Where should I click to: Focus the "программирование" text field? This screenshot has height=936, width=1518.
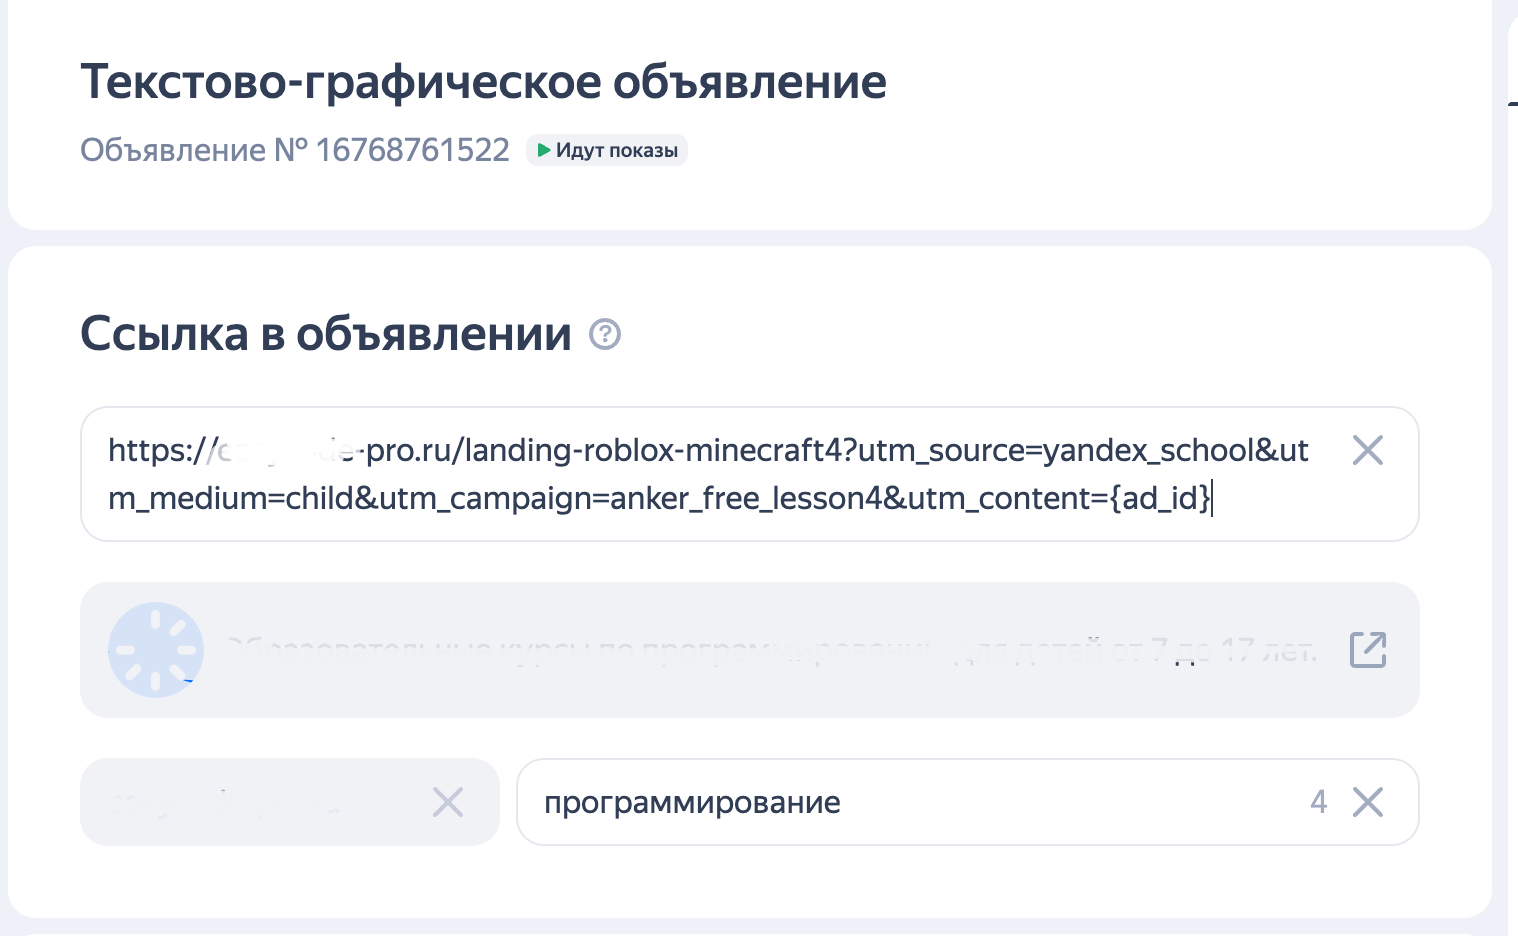coord(900,802)
